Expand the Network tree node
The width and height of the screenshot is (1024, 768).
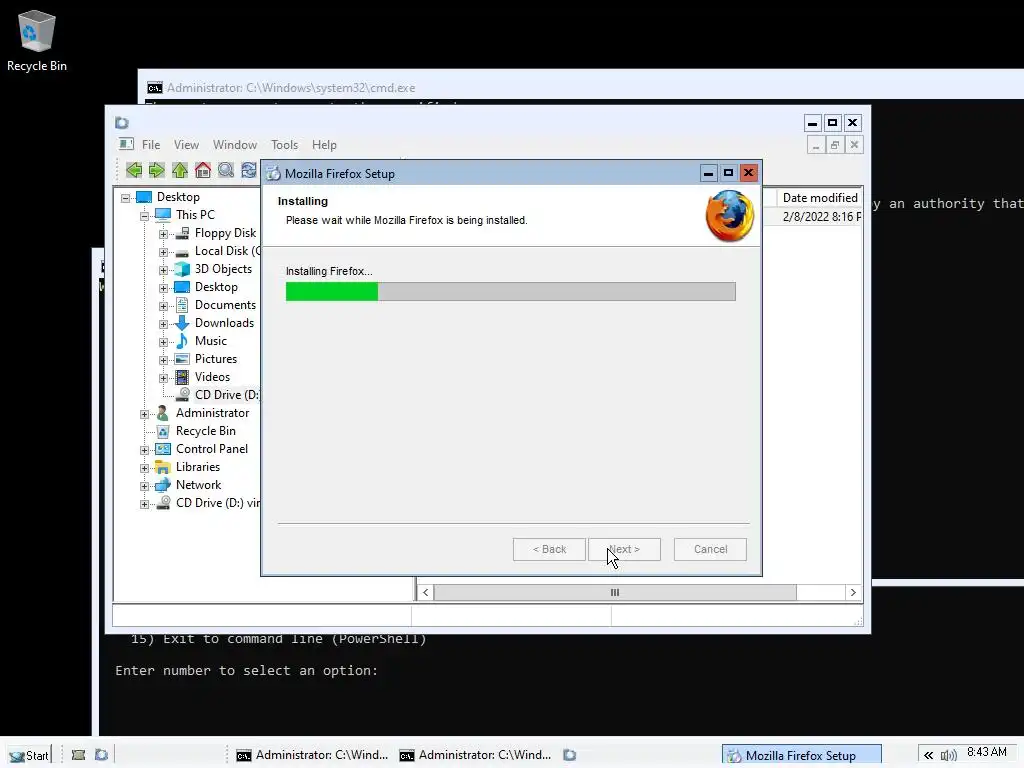point(144,486)
